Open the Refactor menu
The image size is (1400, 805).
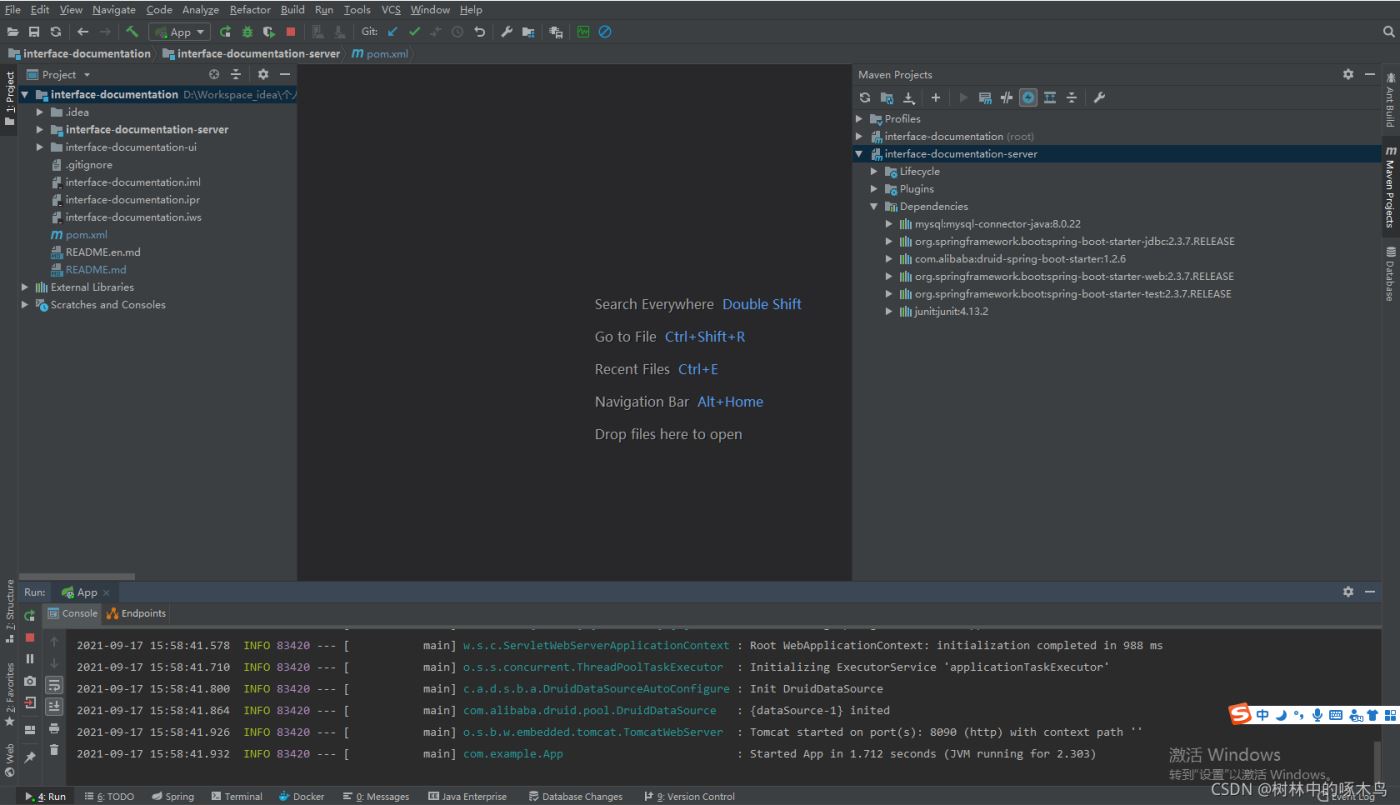pos(250,10)
